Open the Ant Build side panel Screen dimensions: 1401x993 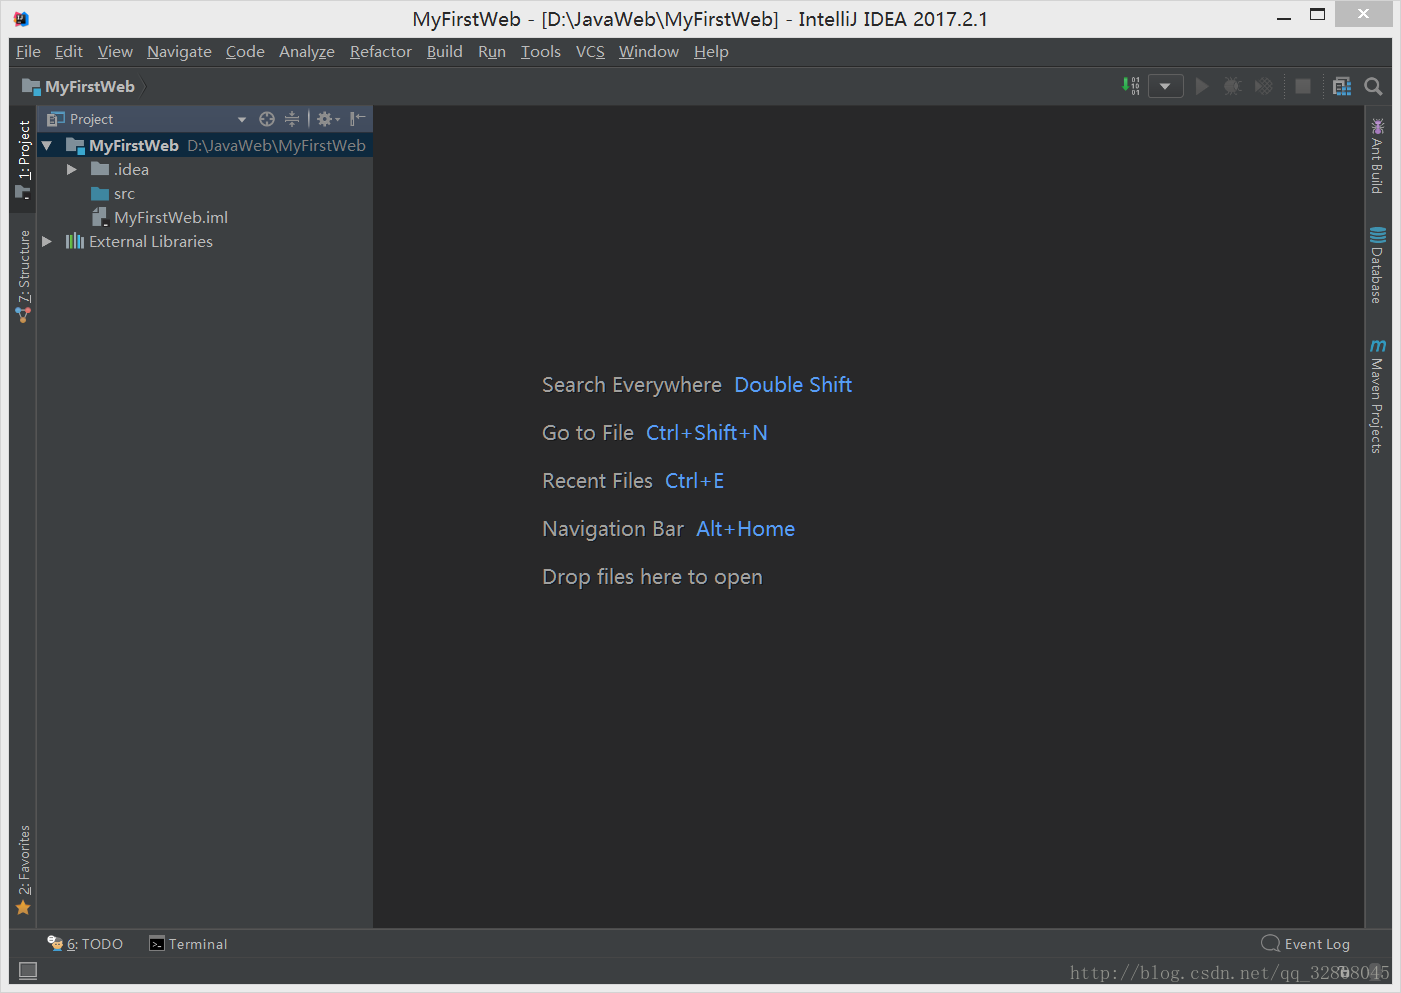pyautogui.click(x=1377, y=156)
